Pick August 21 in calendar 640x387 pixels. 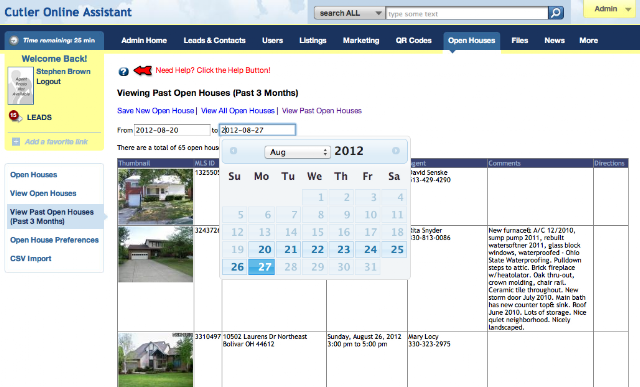(288, 249)
